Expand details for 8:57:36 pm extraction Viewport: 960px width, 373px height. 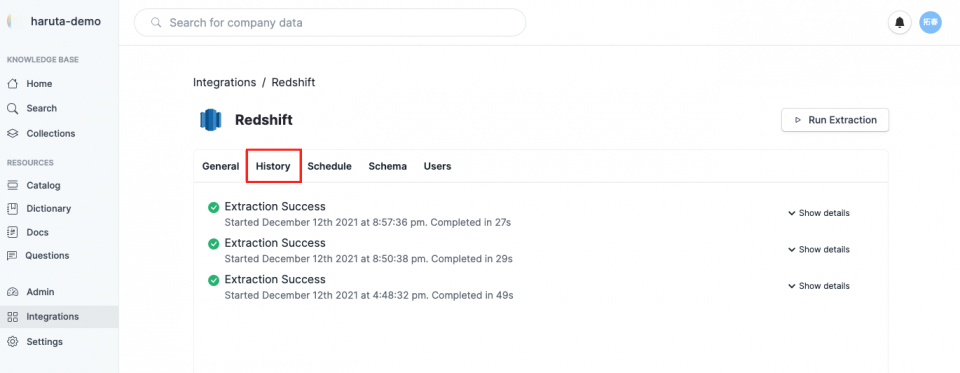(x=819, y=213)
